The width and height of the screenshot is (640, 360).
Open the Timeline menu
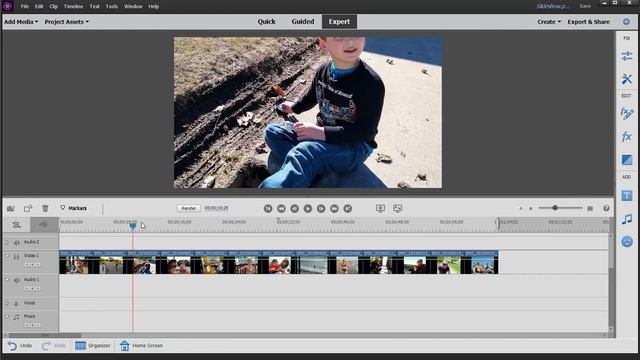pos(73,6)
